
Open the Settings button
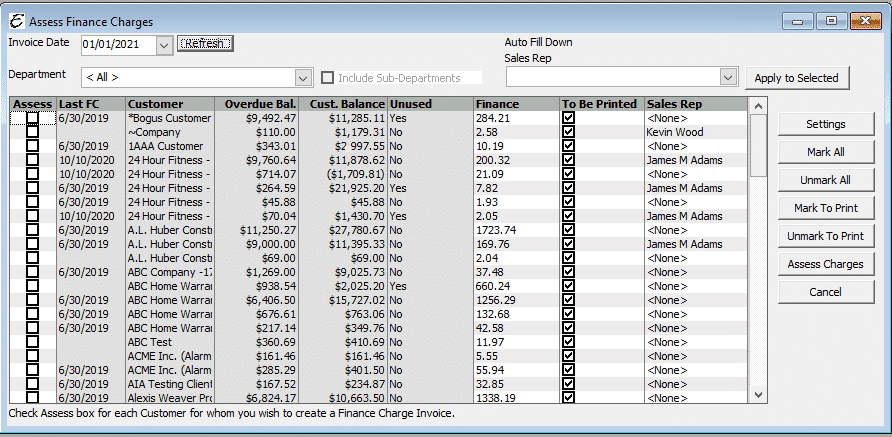(x=825, y=124)
